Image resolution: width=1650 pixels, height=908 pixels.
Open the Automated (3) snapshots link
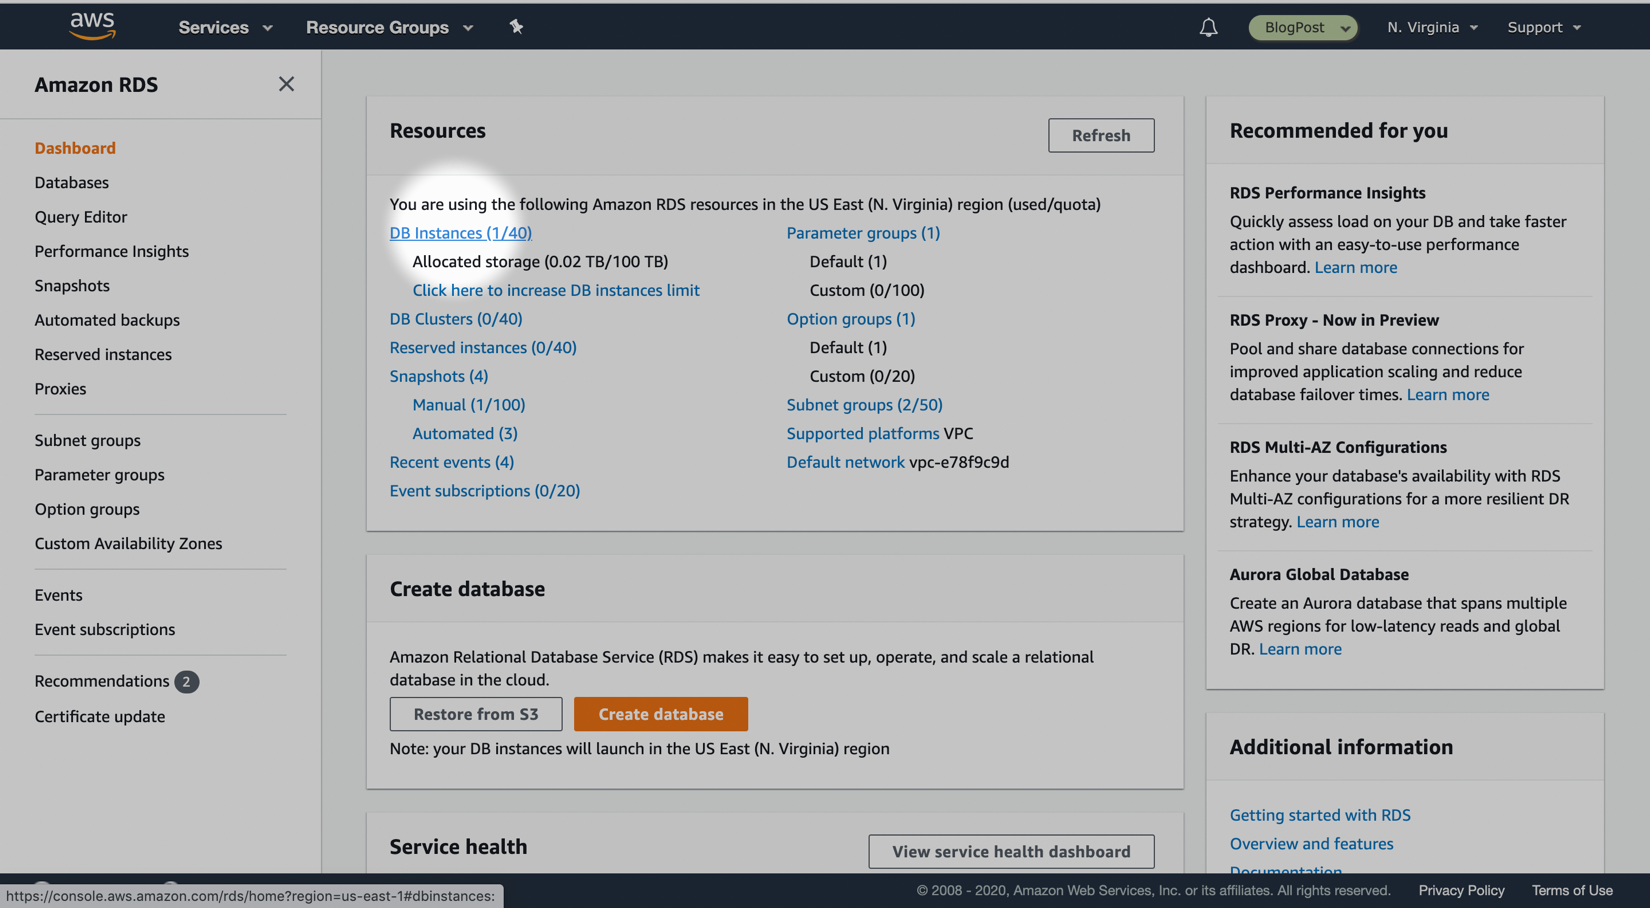(465, 434)
